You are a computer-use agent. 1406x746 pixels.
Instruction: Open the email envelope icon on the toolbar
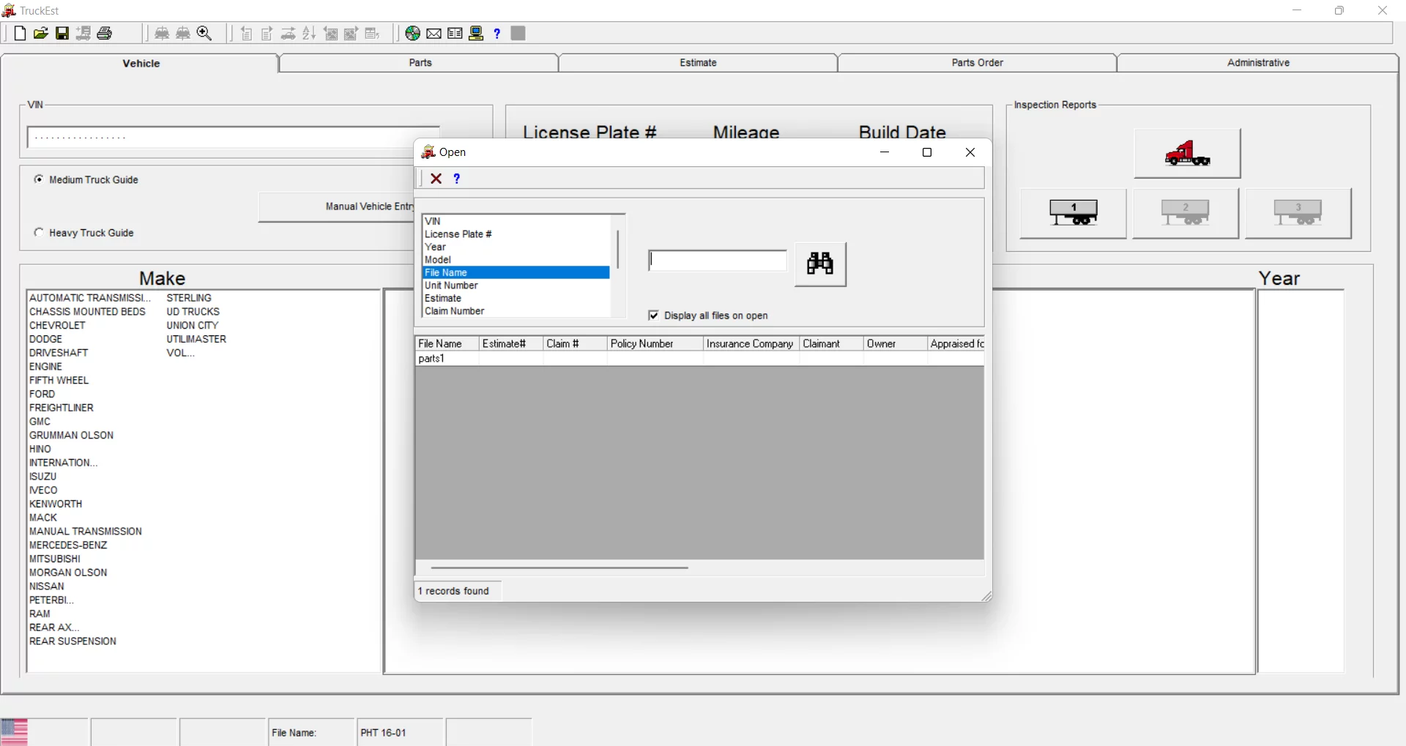433,33
